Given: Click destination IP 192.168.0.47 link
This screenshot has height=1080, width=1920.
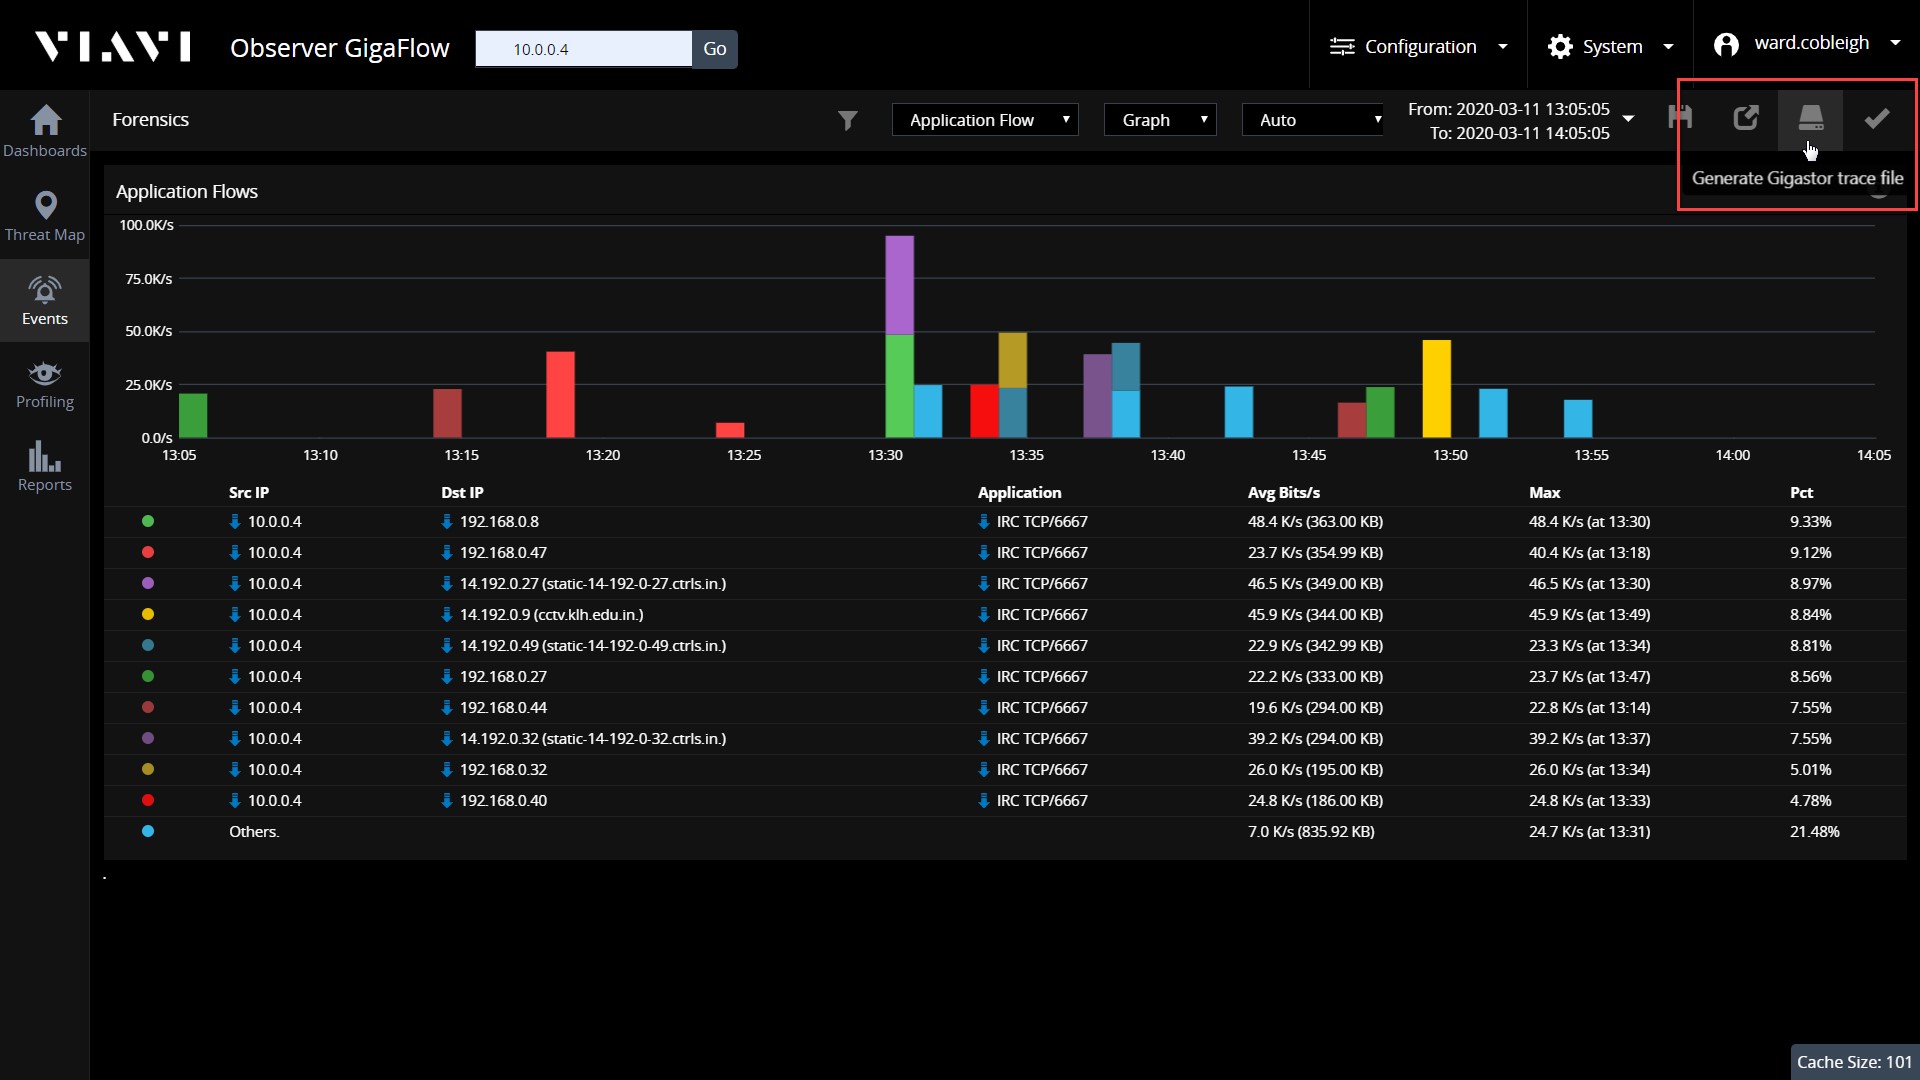Looking at the screenshot, I should click(x=503, y=552).
